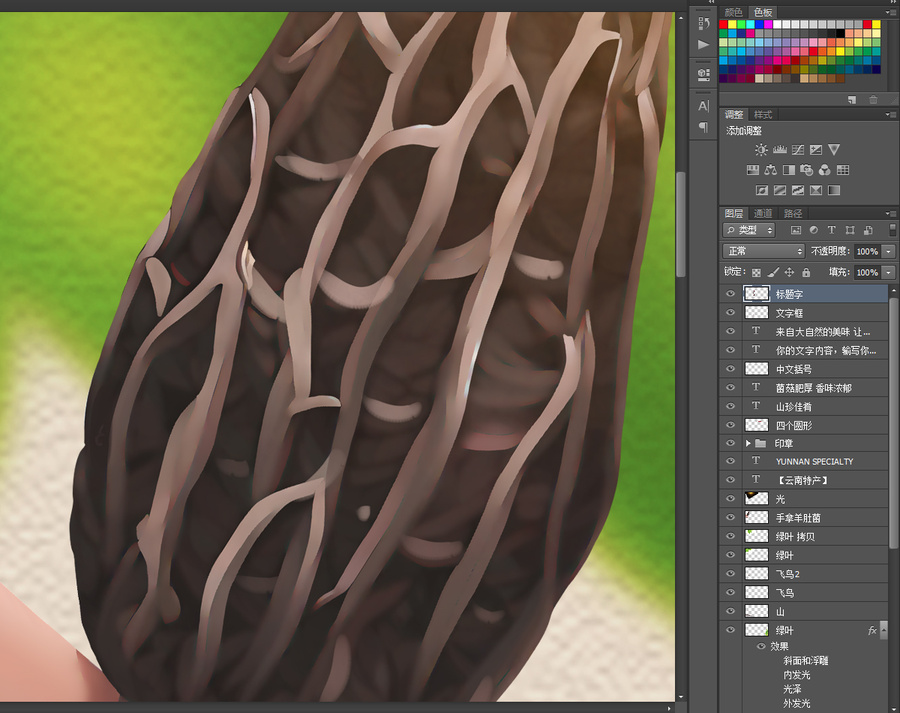Screen dimensions: 900x713
Task: Hide the 印章 group
Action: tap(730, 443)
